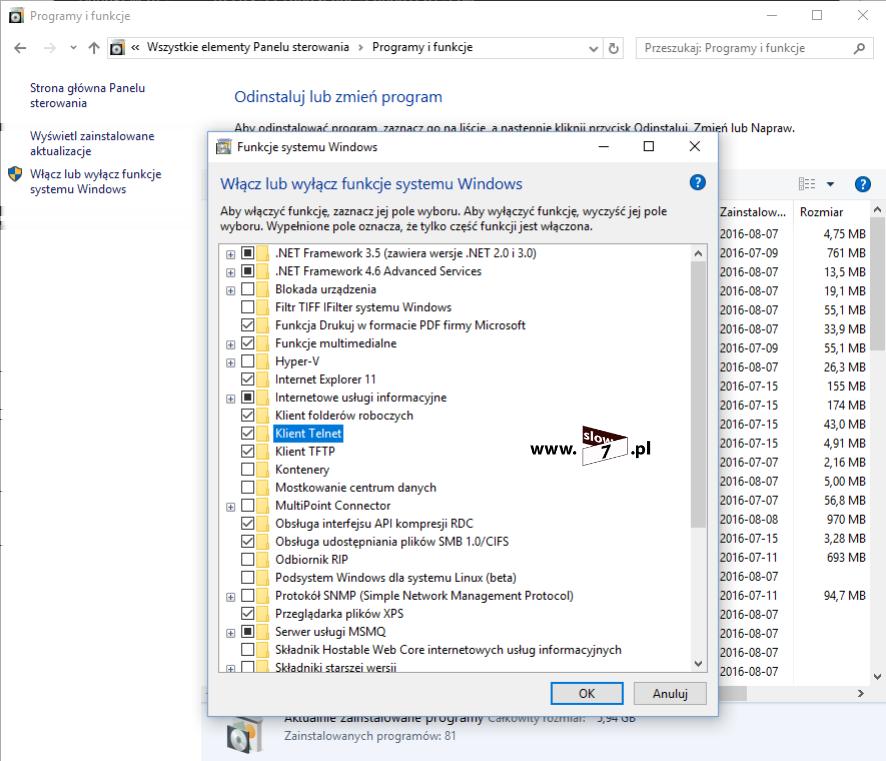The image size is (886, 761).
Task: Uncheck Klient Telnet checkbox
Action: pos(247,433)
